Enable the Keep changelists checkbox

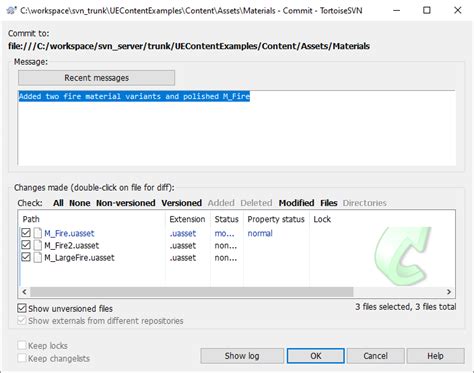coord(22,358)
